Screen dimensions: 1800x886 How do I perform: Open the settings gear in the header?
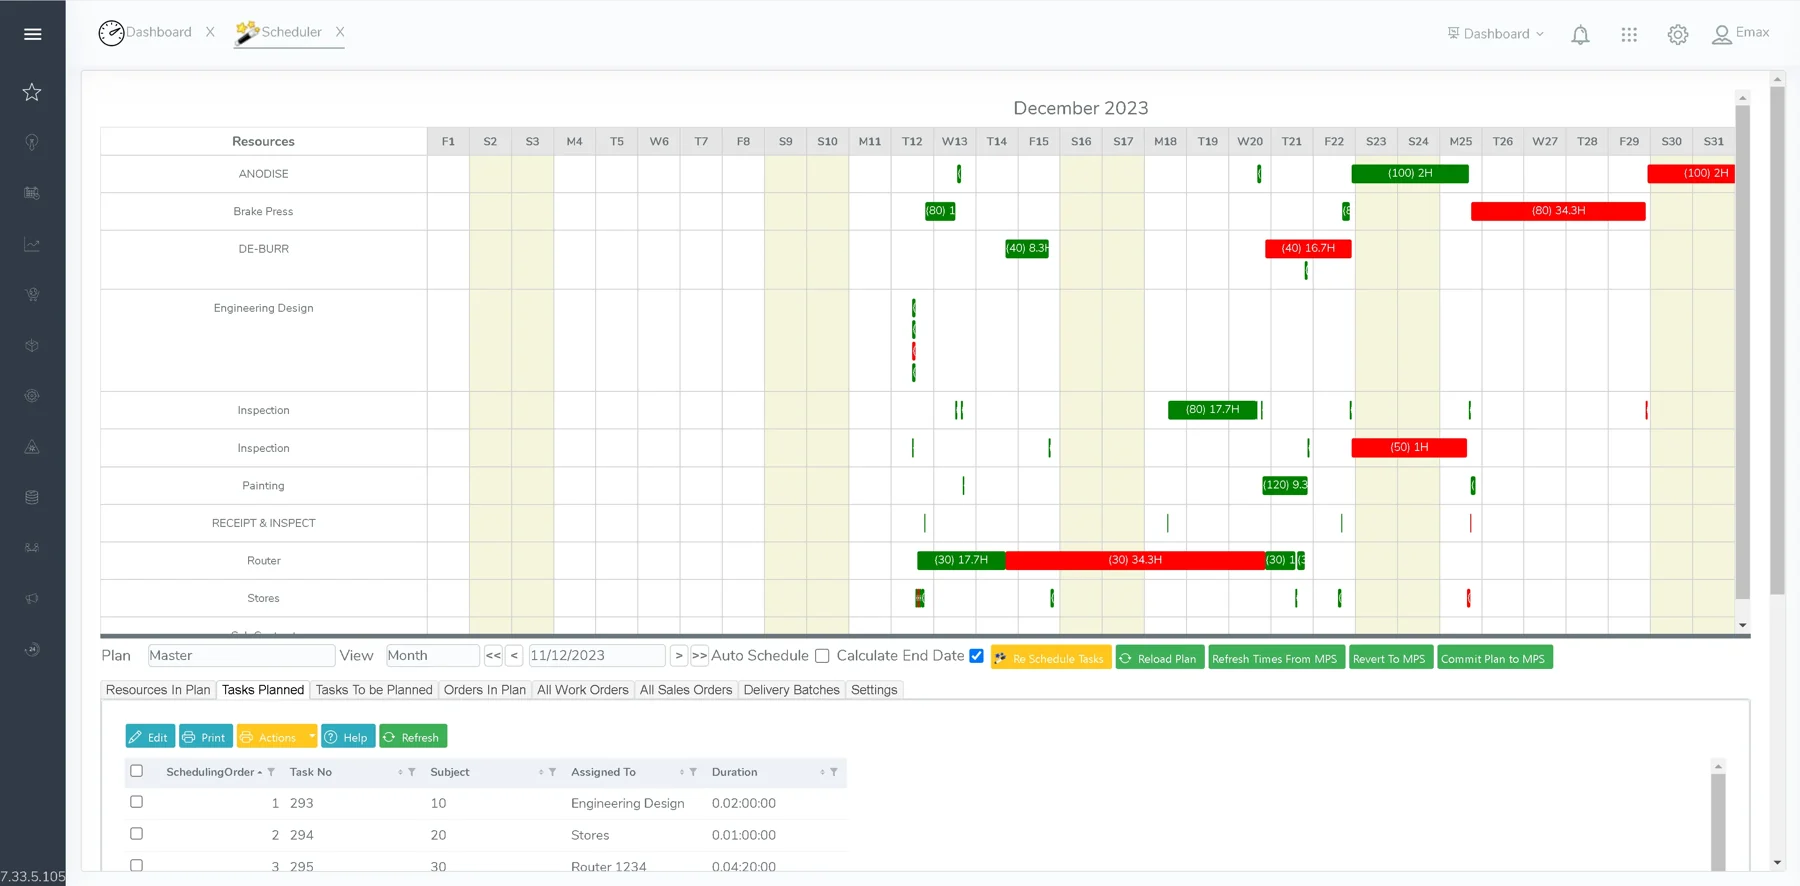tap(1678, 35)
